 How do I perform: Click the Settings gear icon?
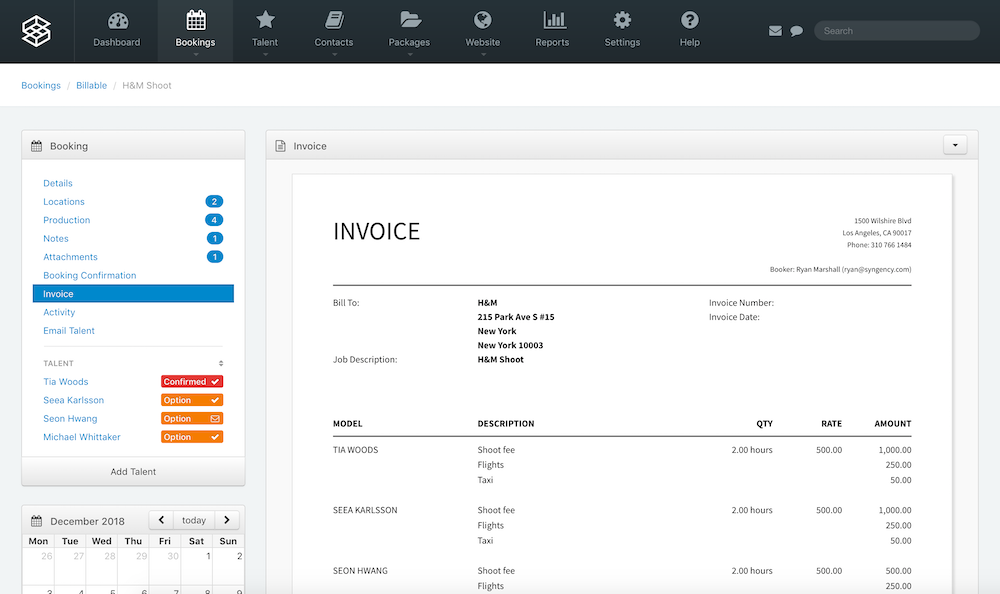pos(622,20)
